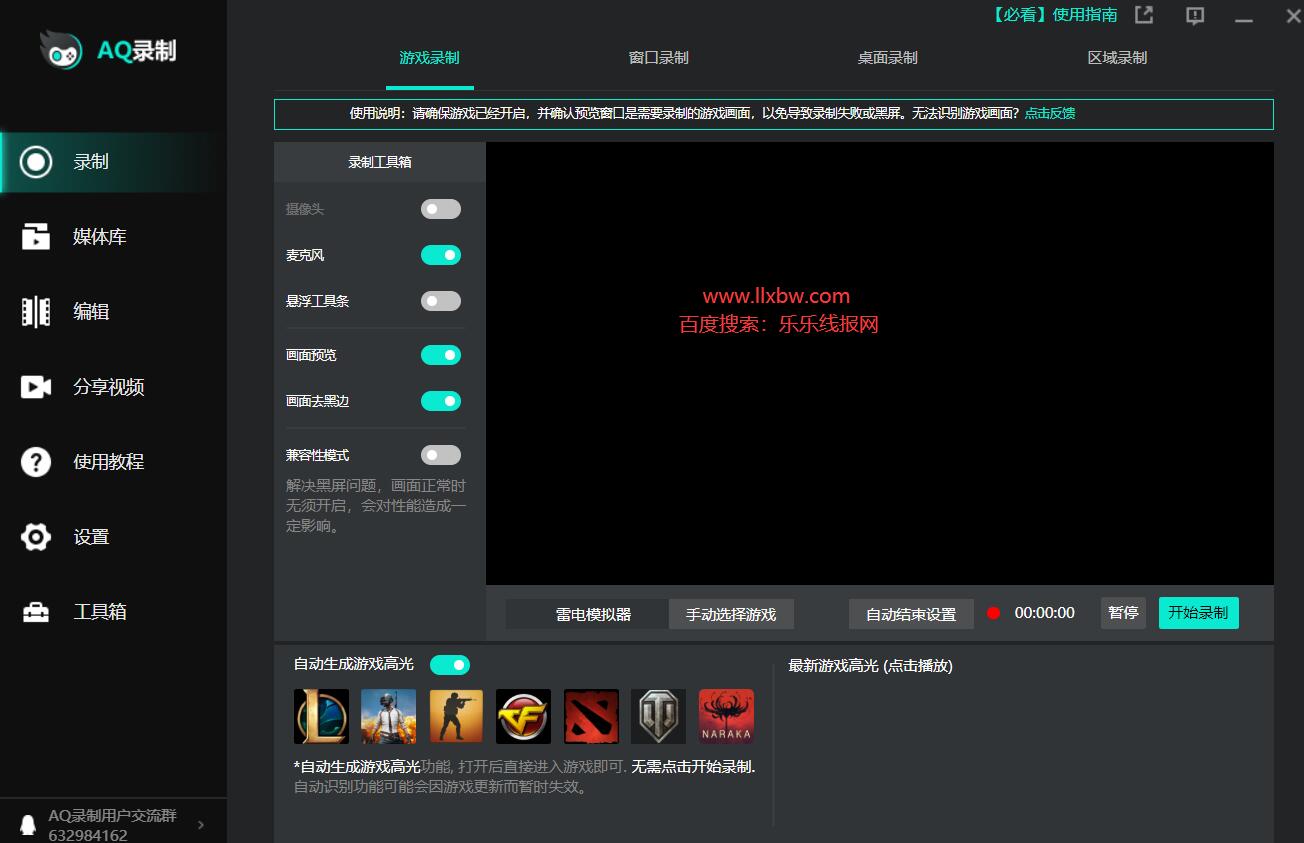Select the Dota 2 game icon
The image size is (1304, 843).
(x=591, y=716)
